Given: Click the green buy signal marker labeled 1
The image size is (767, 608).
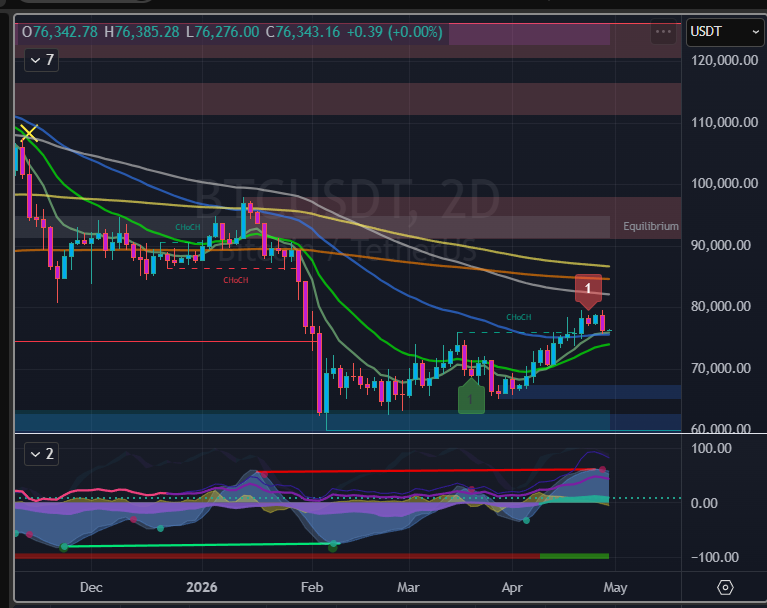Looking at the screenshot, I should pyautogui.click(x=471, y=396).
